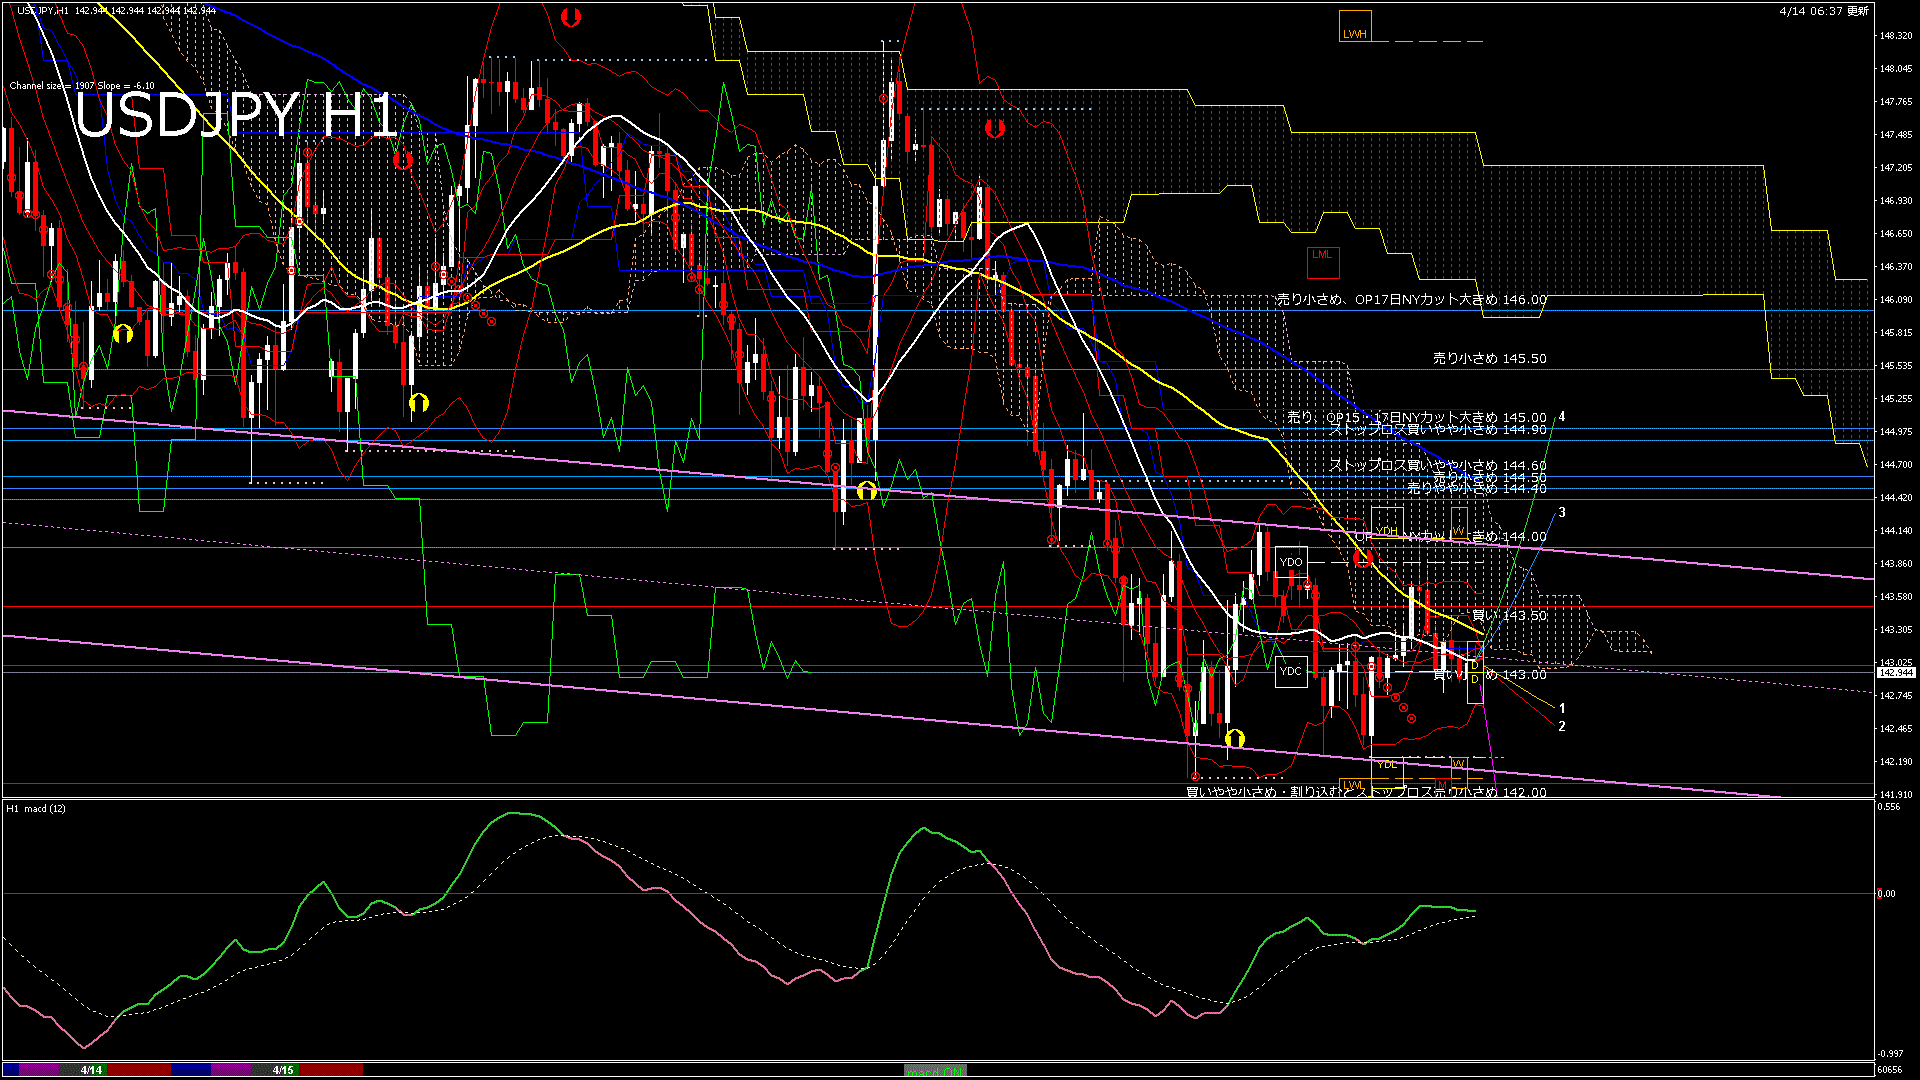
Task: Click the 買い 143.50 level label
Action: click(x=1509, y=616)
